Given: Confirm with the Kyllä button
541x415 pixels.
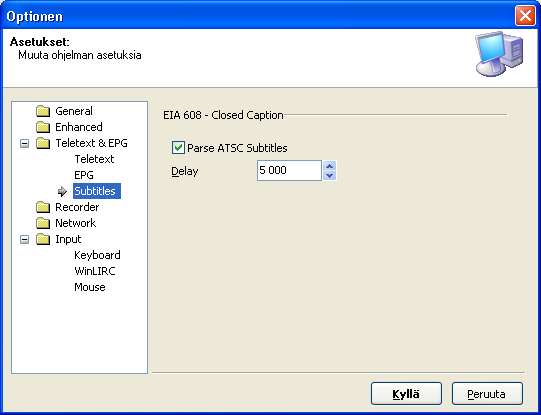Looking at the screenshot, I should click(x=406, y=394).
